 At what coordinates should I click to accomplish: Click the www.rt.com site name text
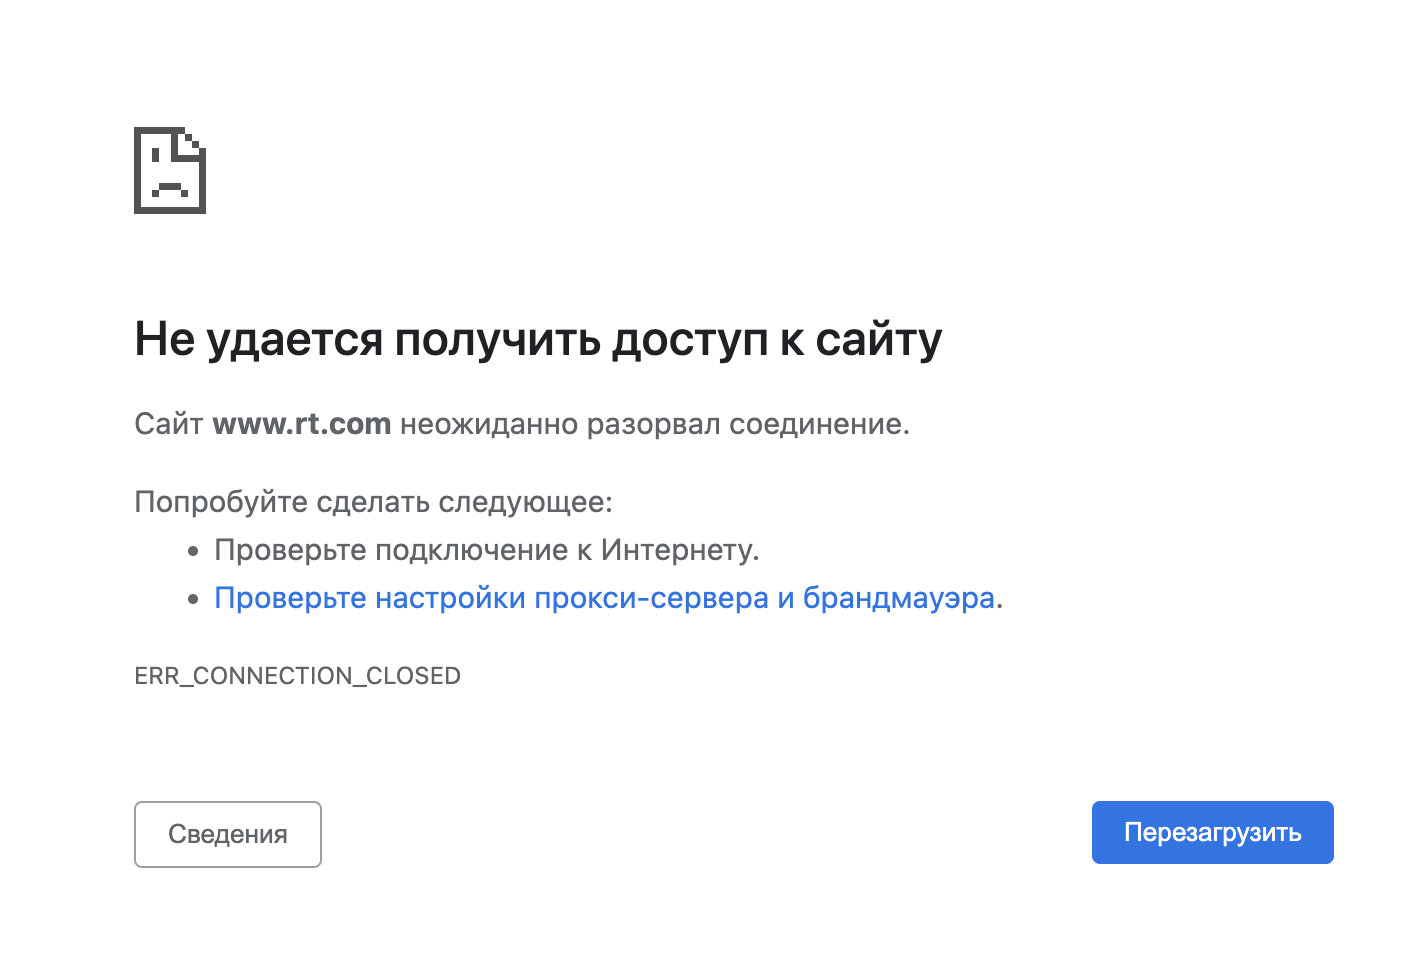(x=301, y=424)
